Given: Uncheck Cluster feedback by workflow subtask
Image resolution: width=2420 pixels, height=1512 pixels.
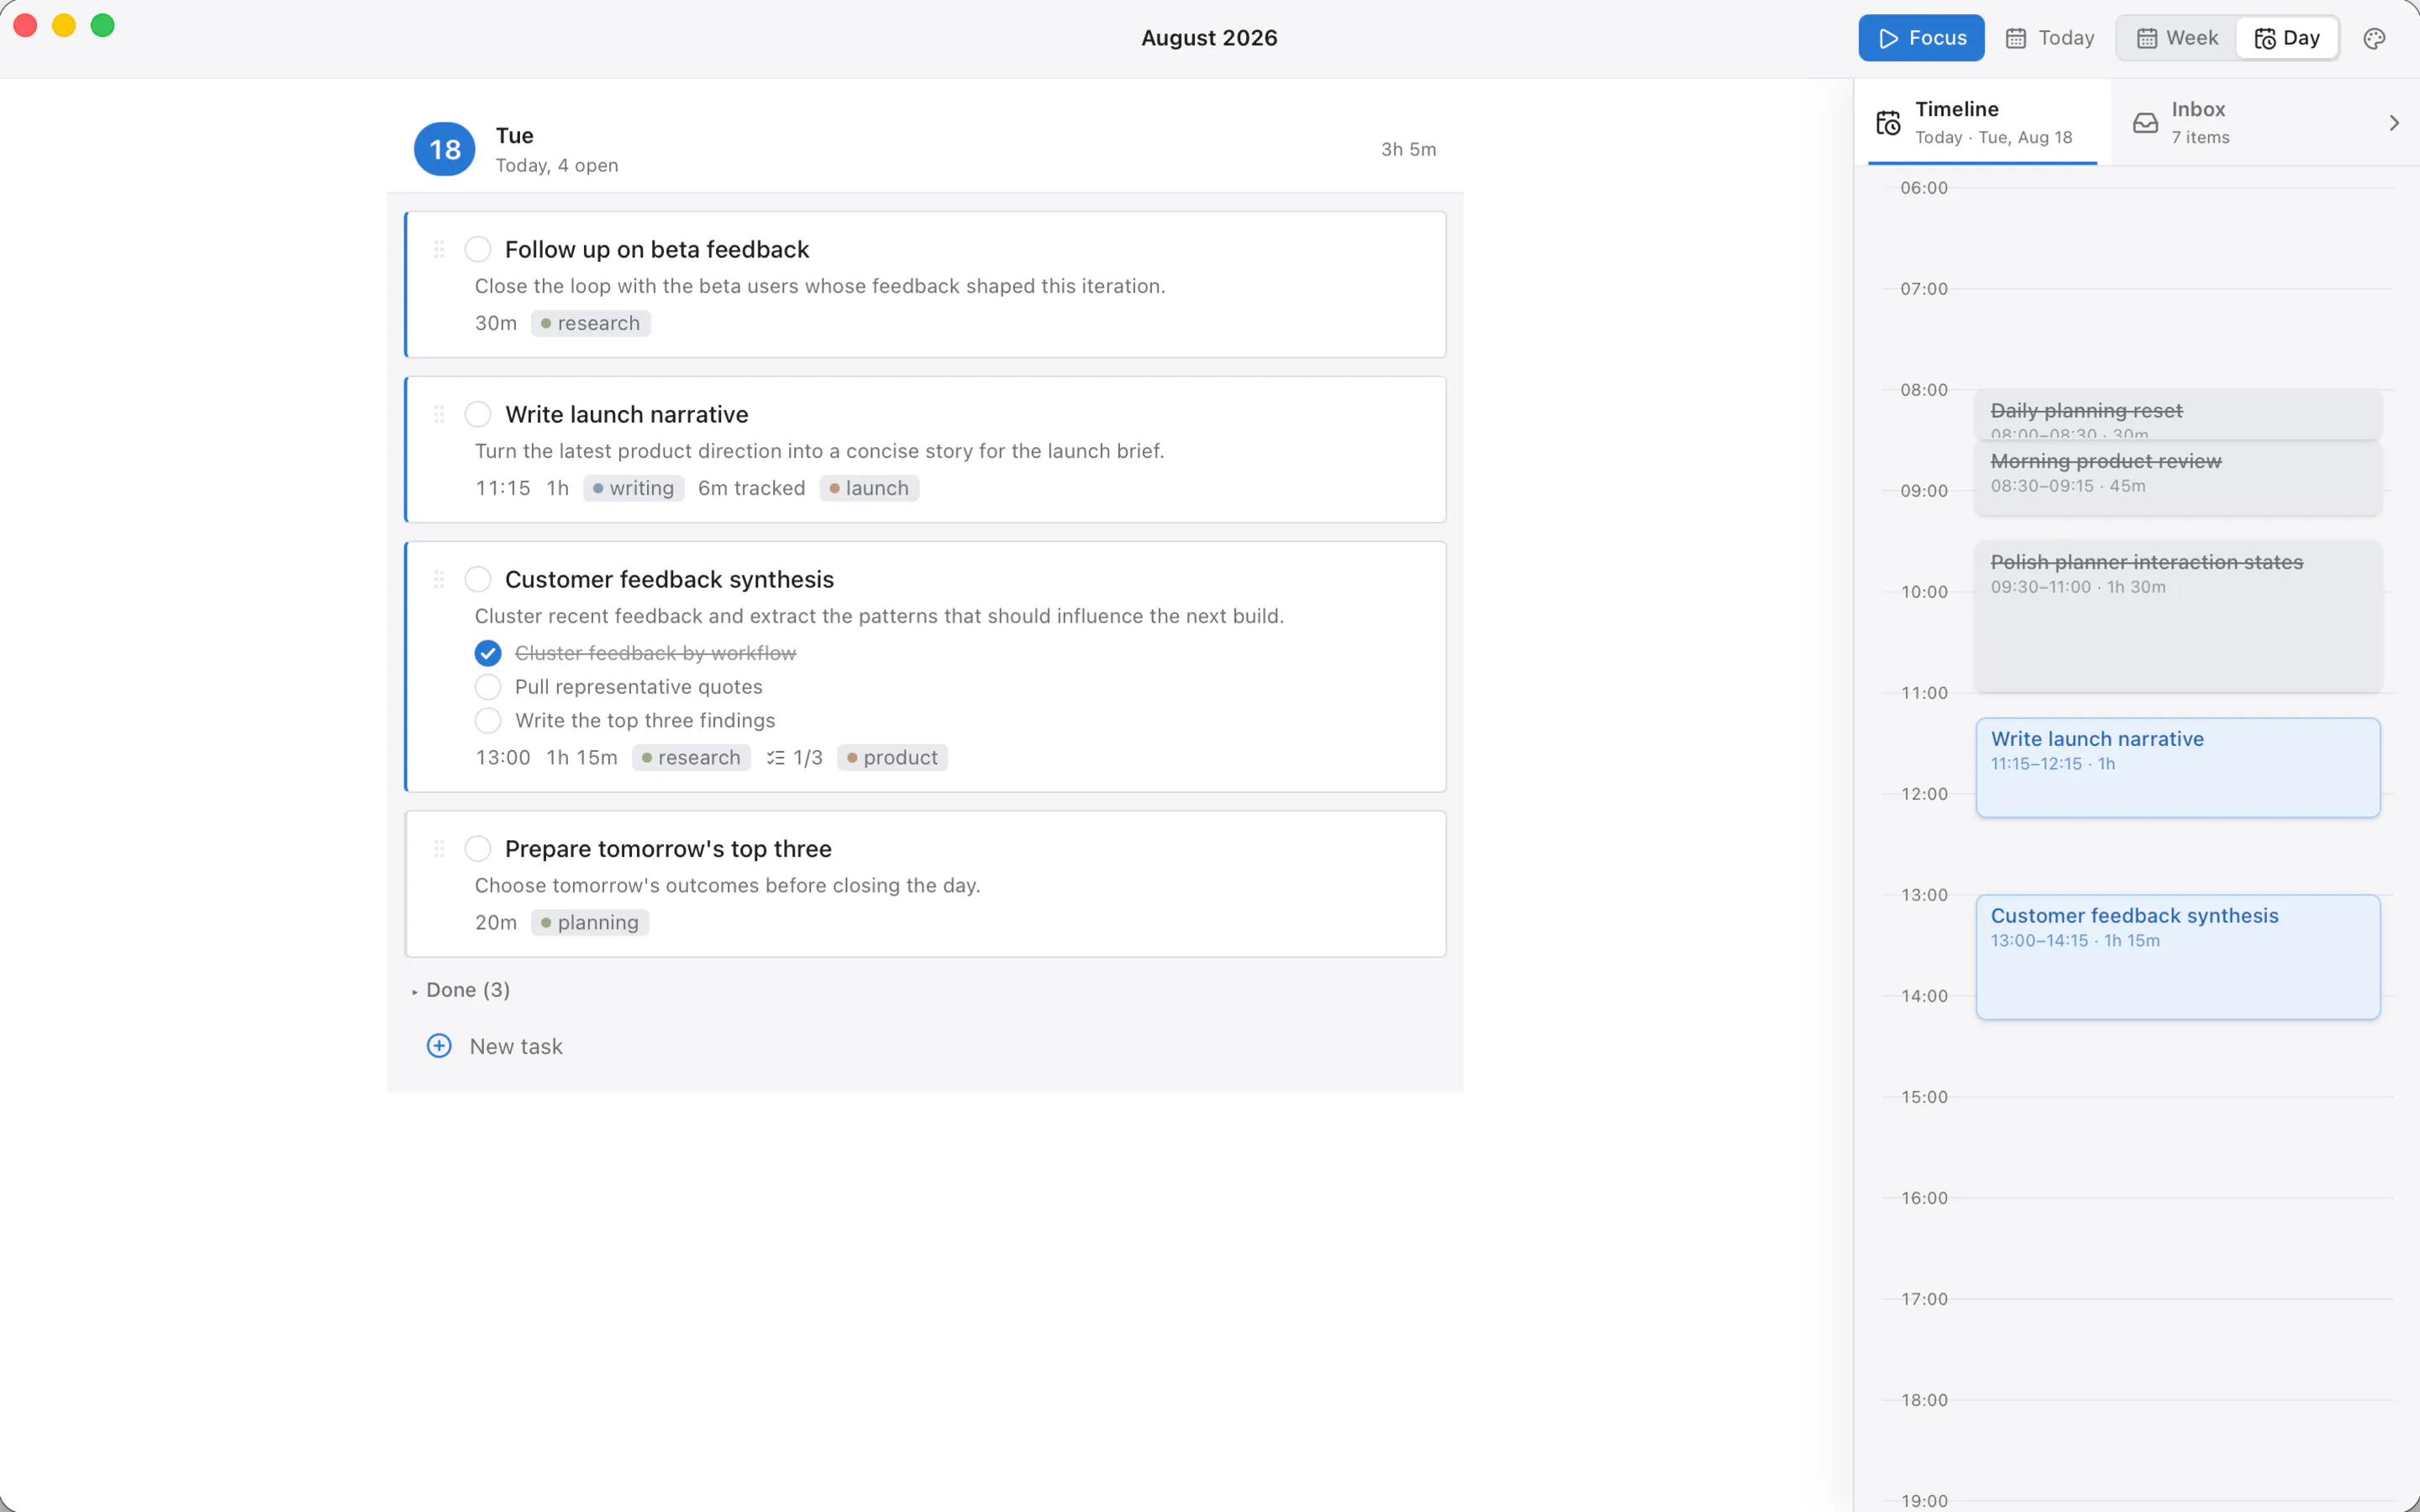Looking at the screenshot, I should pos(488,653).
